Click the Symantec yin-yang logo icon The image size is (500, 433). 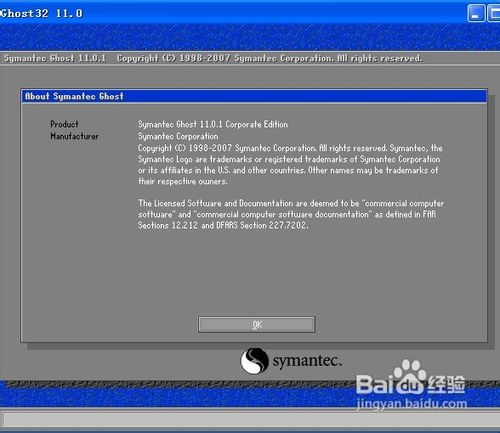coord(254,361)
